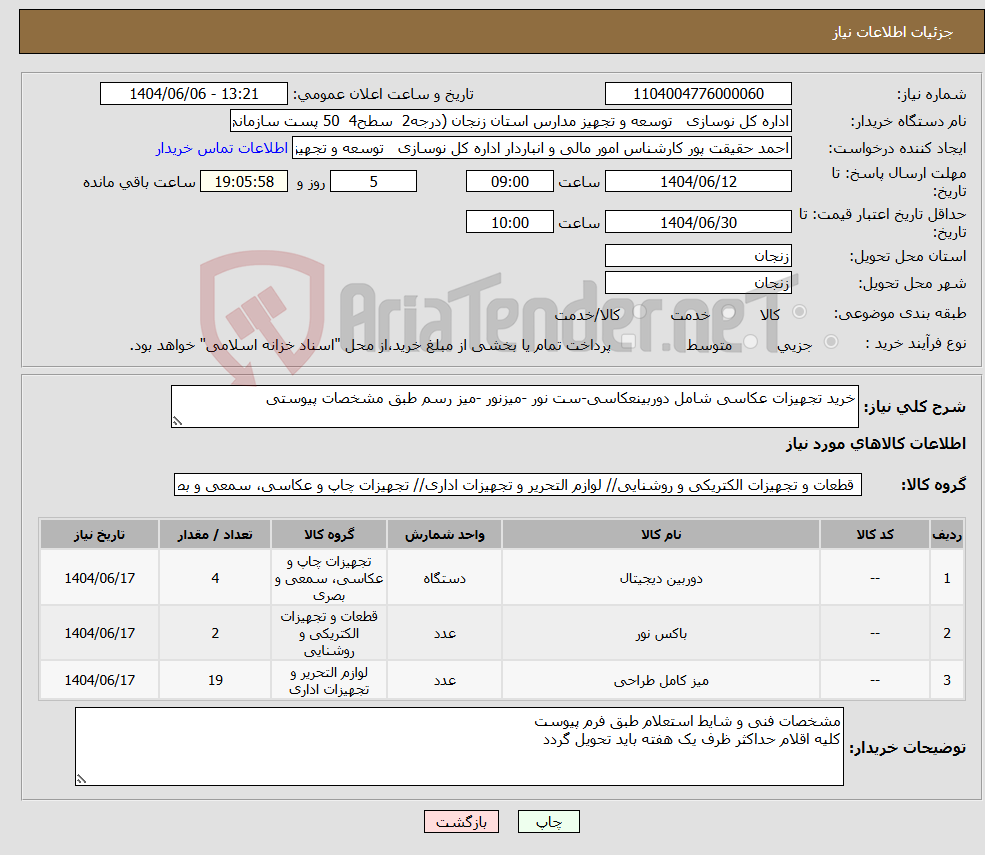Select the کالا/خدمت radio button
The width and height of the screenshot is (985, 855).
point(637,313)
